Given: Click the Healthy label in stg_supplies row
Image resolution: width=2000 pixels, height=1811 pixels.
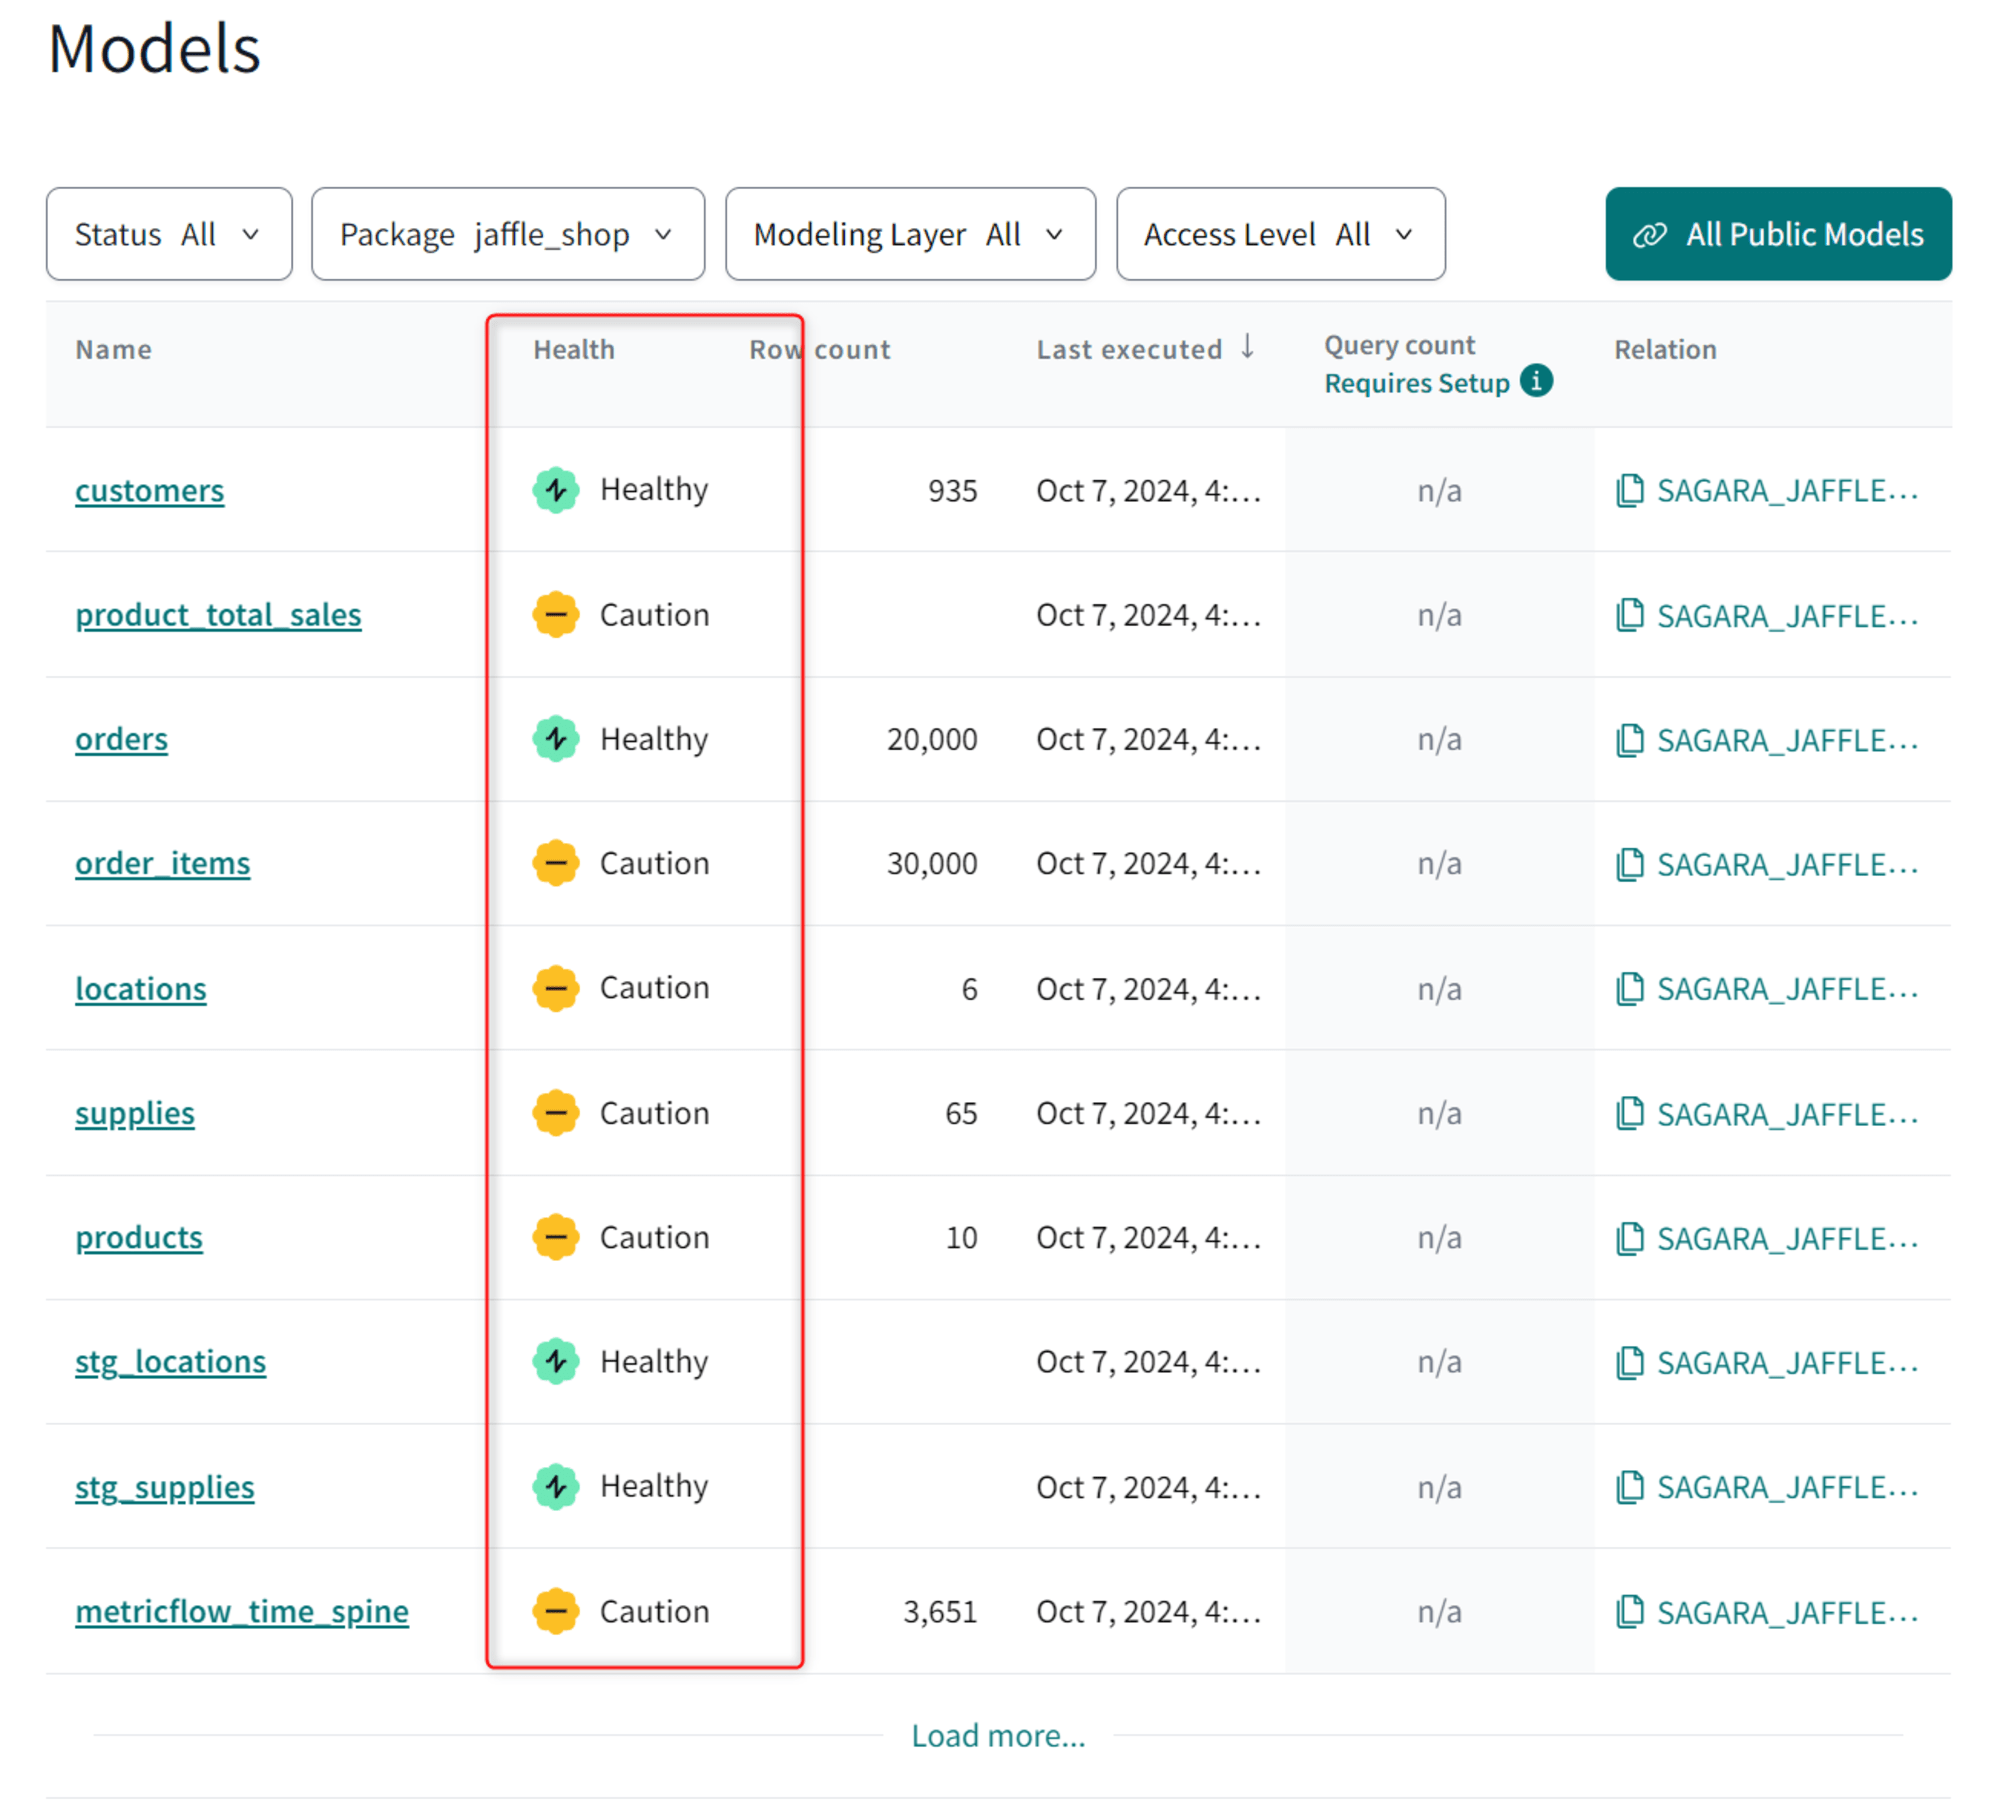Looking at the screenshot, I should (654, 1486).
